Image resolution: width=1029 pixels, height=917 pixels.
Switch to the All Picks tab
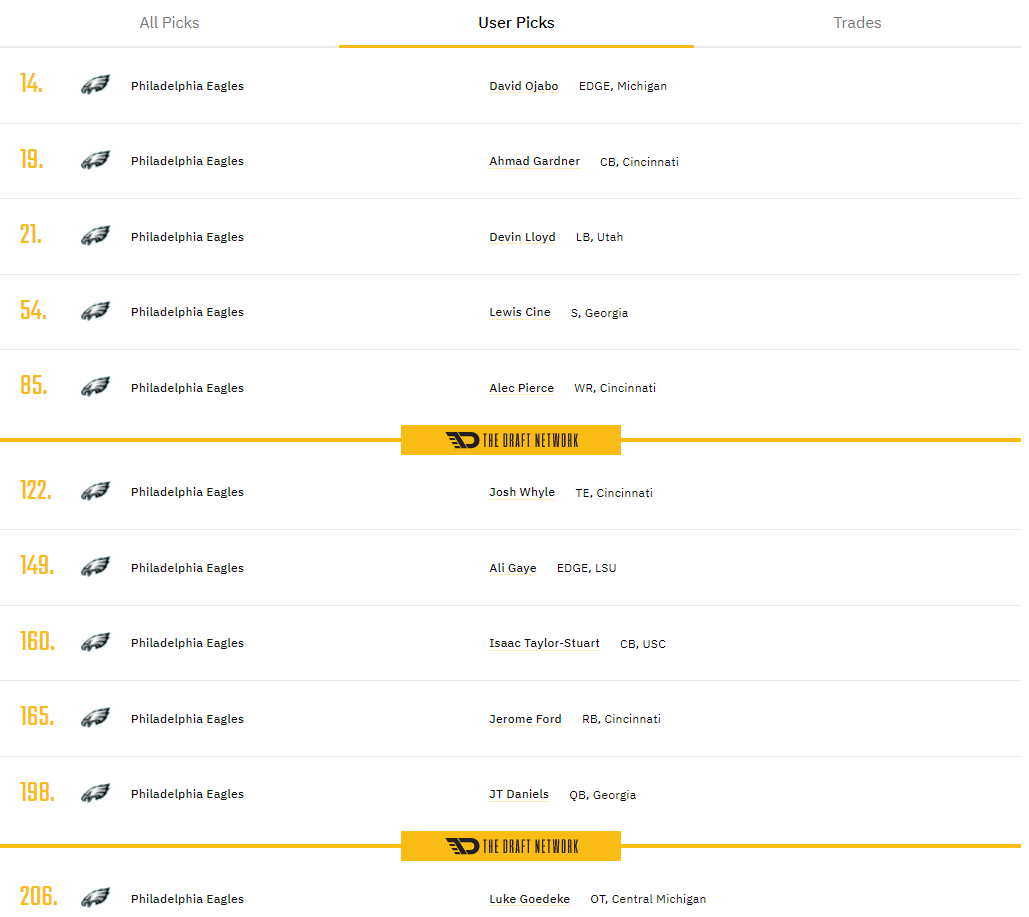point(169,23)
